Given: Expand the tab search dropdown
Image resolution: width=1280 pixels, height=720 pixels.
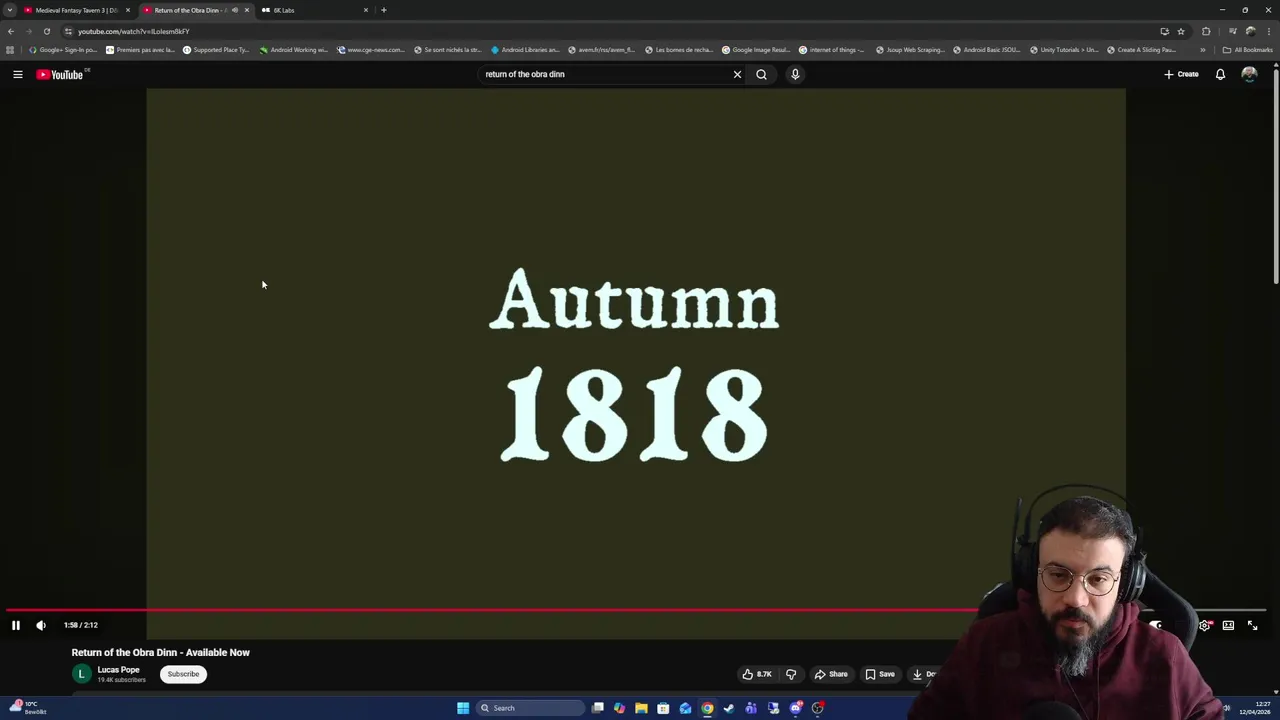Looking at the screenshot, I should [x=10, y=10].
